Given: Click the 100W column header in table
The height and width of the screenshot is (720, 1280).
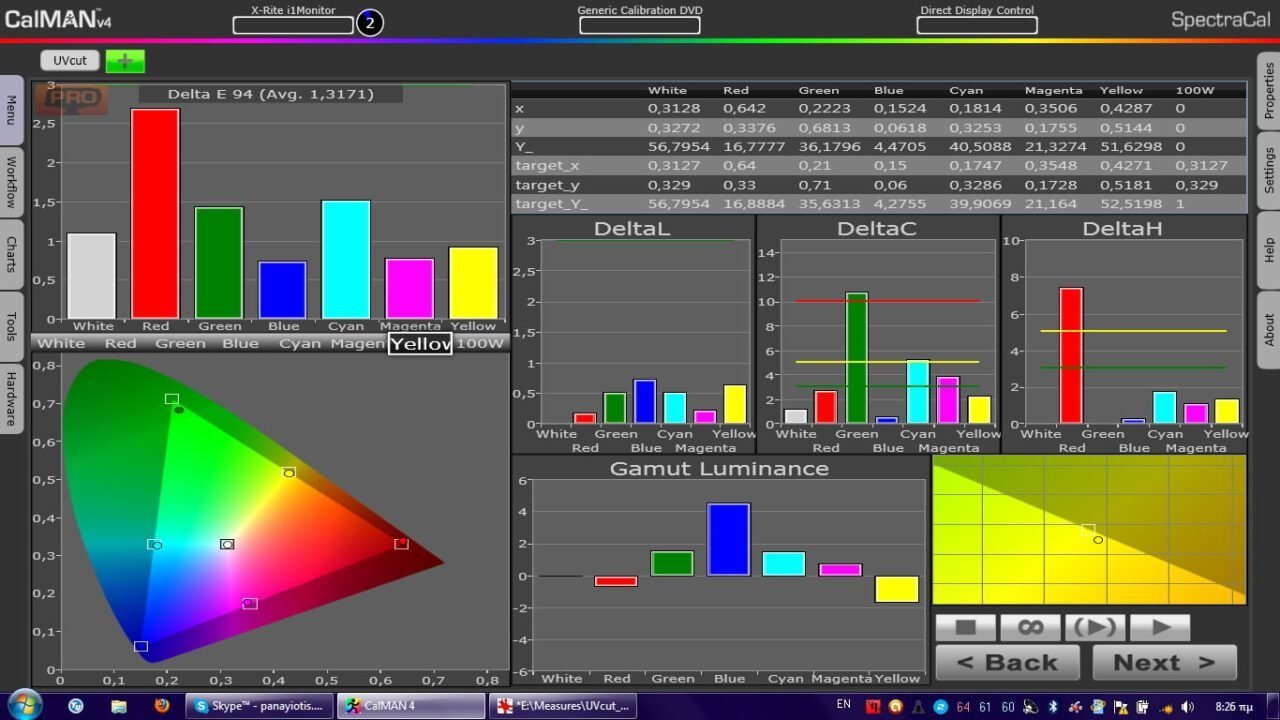Looking at the screenshot, I should pos(1194,90).
